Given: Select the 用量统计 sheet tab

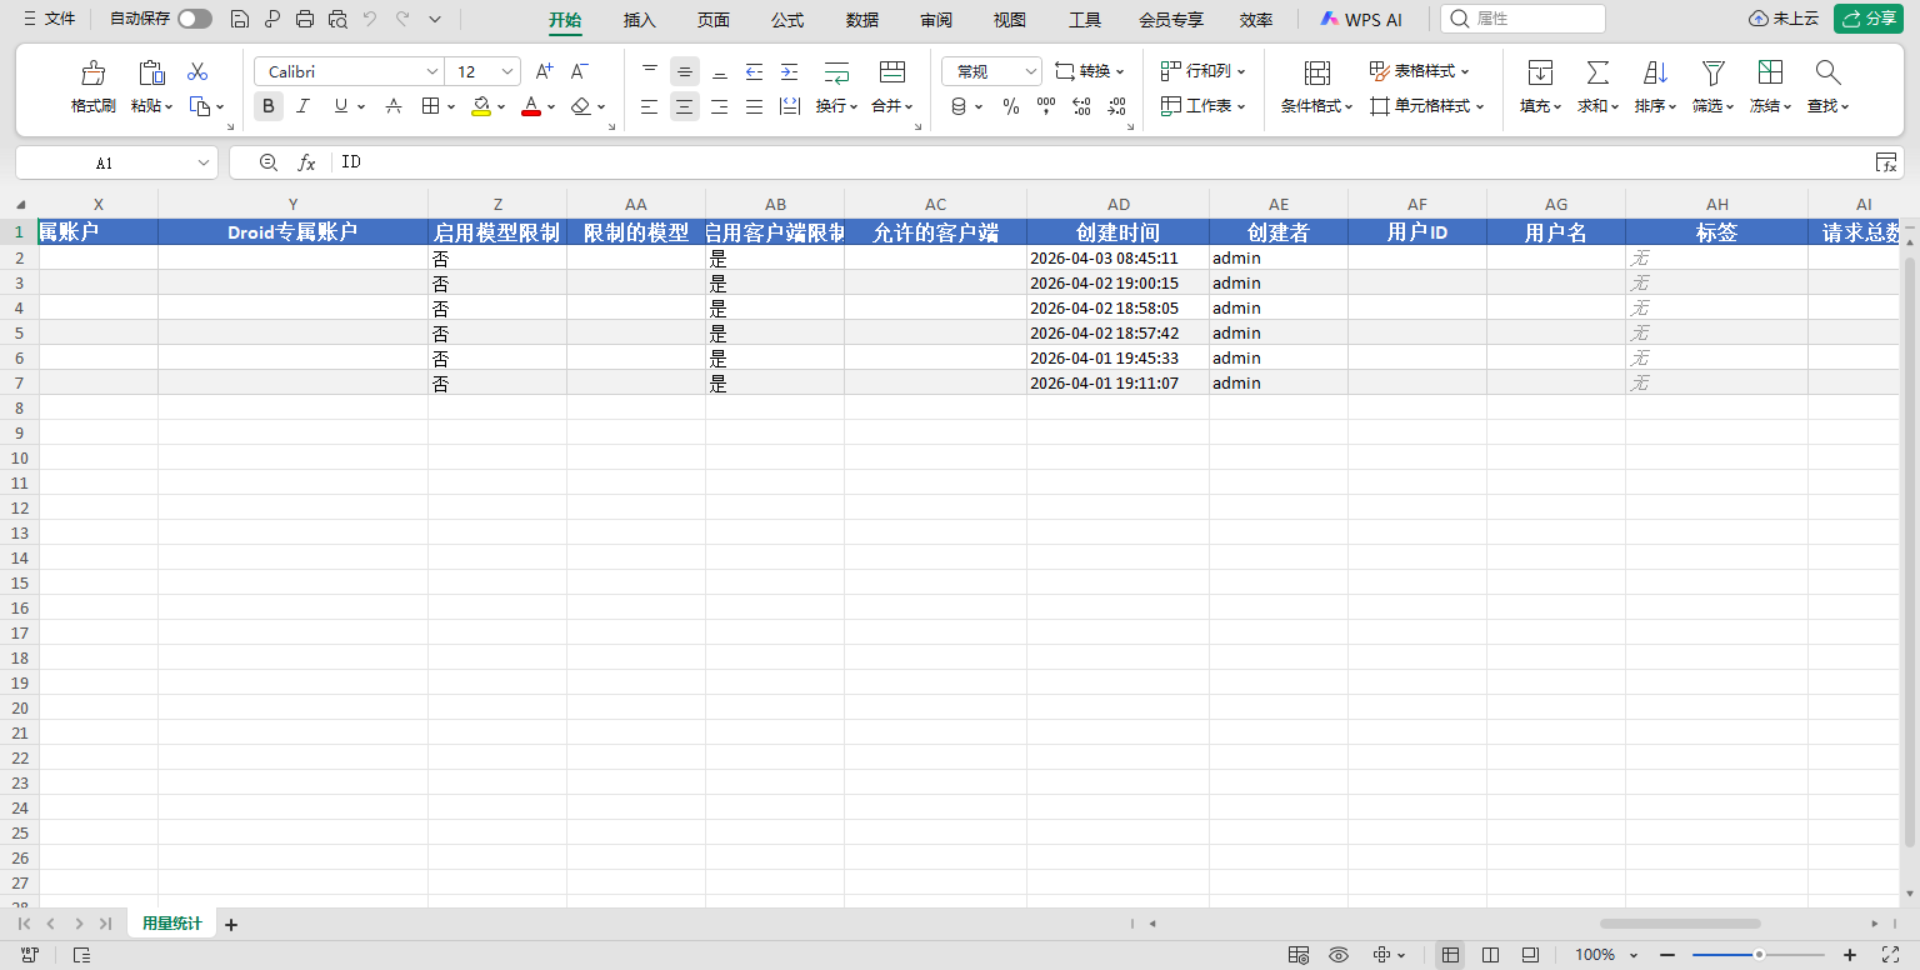Looking at the screenshot, I should click(x=172, y=924).
